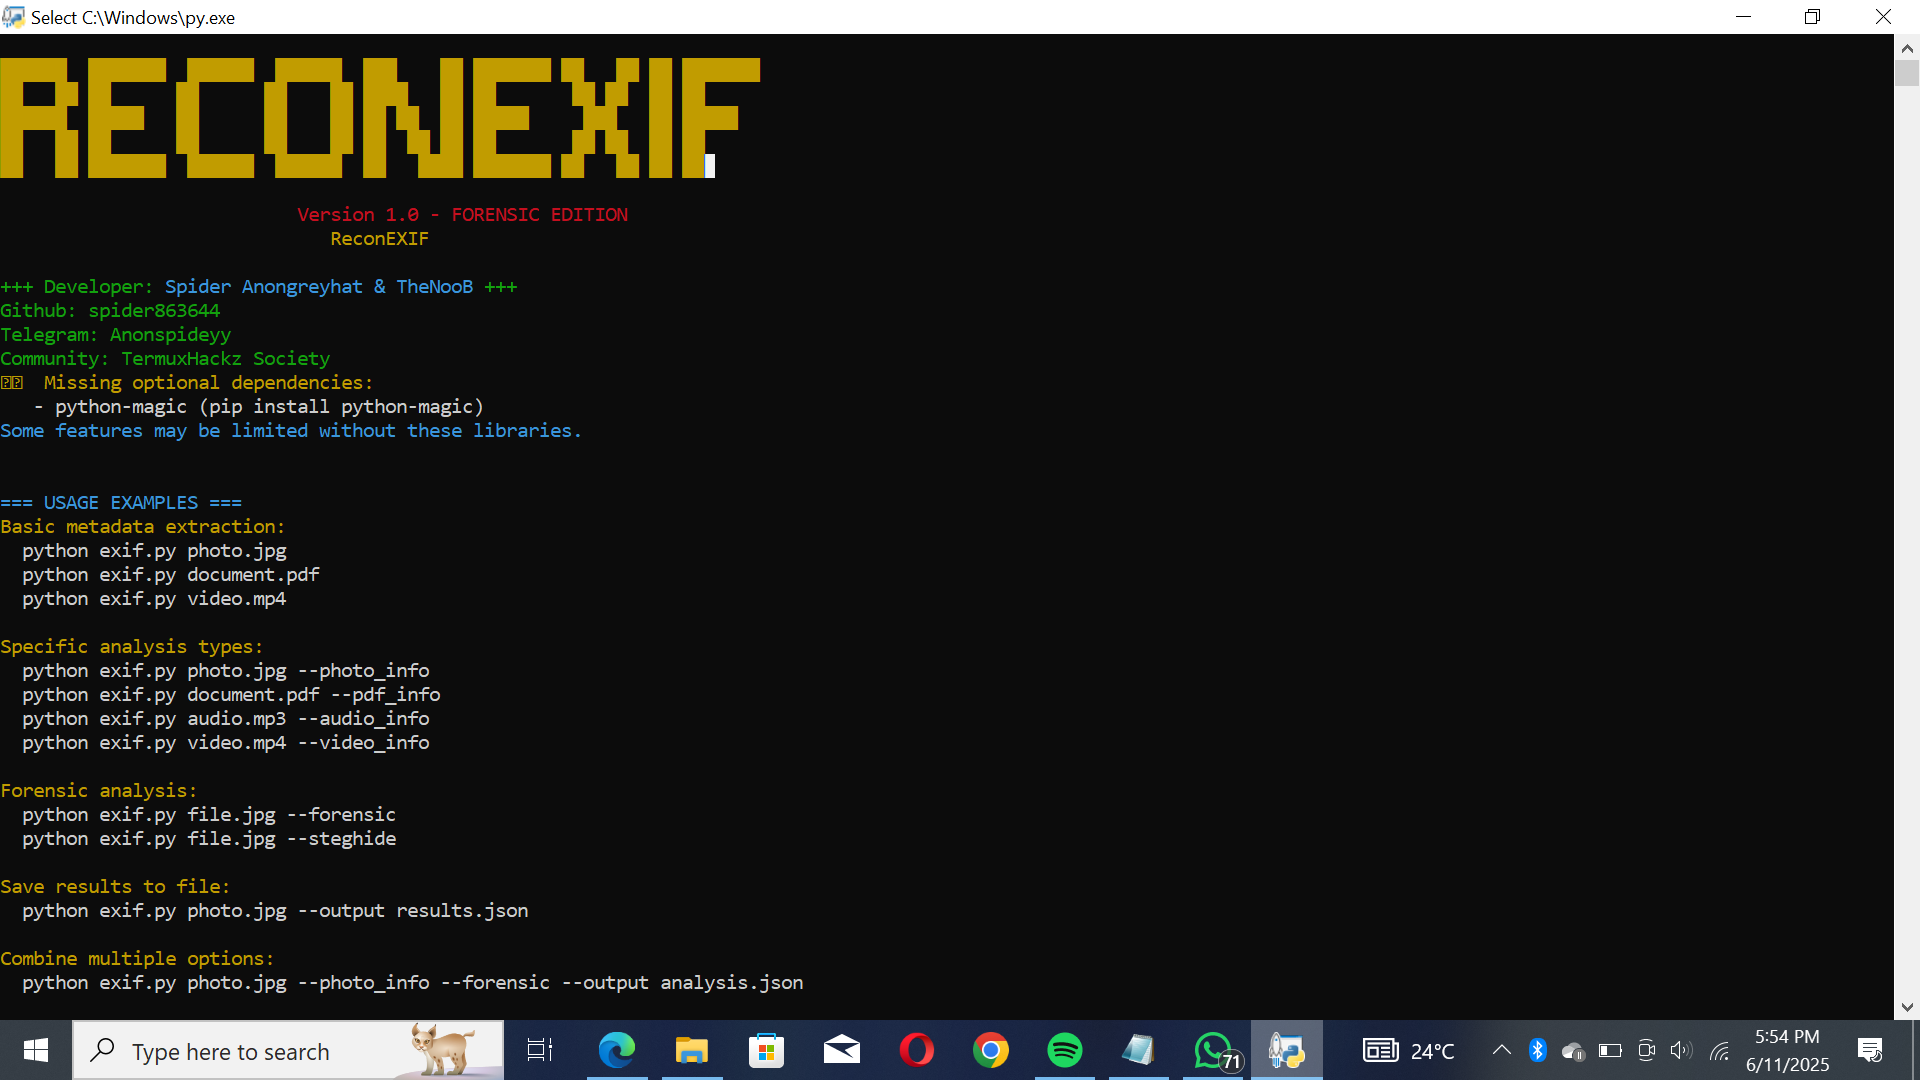Expand hidden system tray icons chevron

[x=1501, y=1050]
